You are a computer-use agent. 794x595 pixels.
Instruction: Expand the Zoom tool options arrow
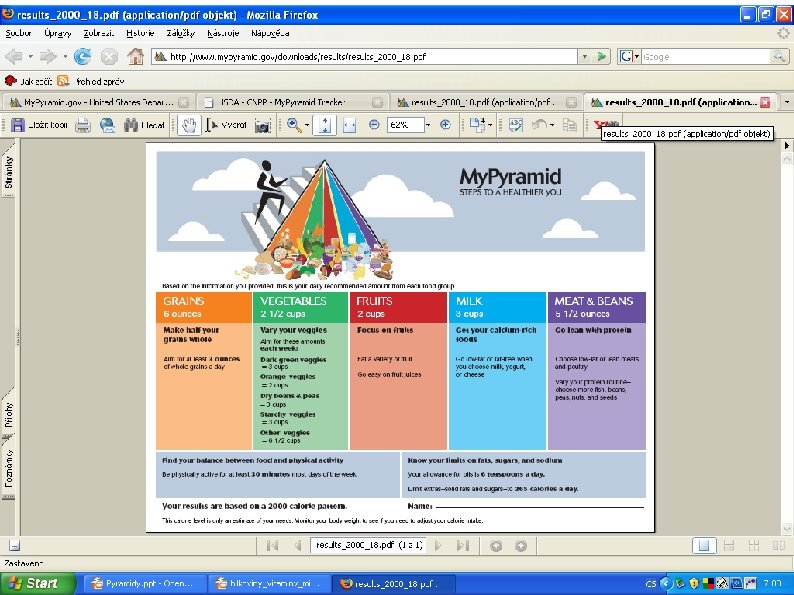pos(307,125)
